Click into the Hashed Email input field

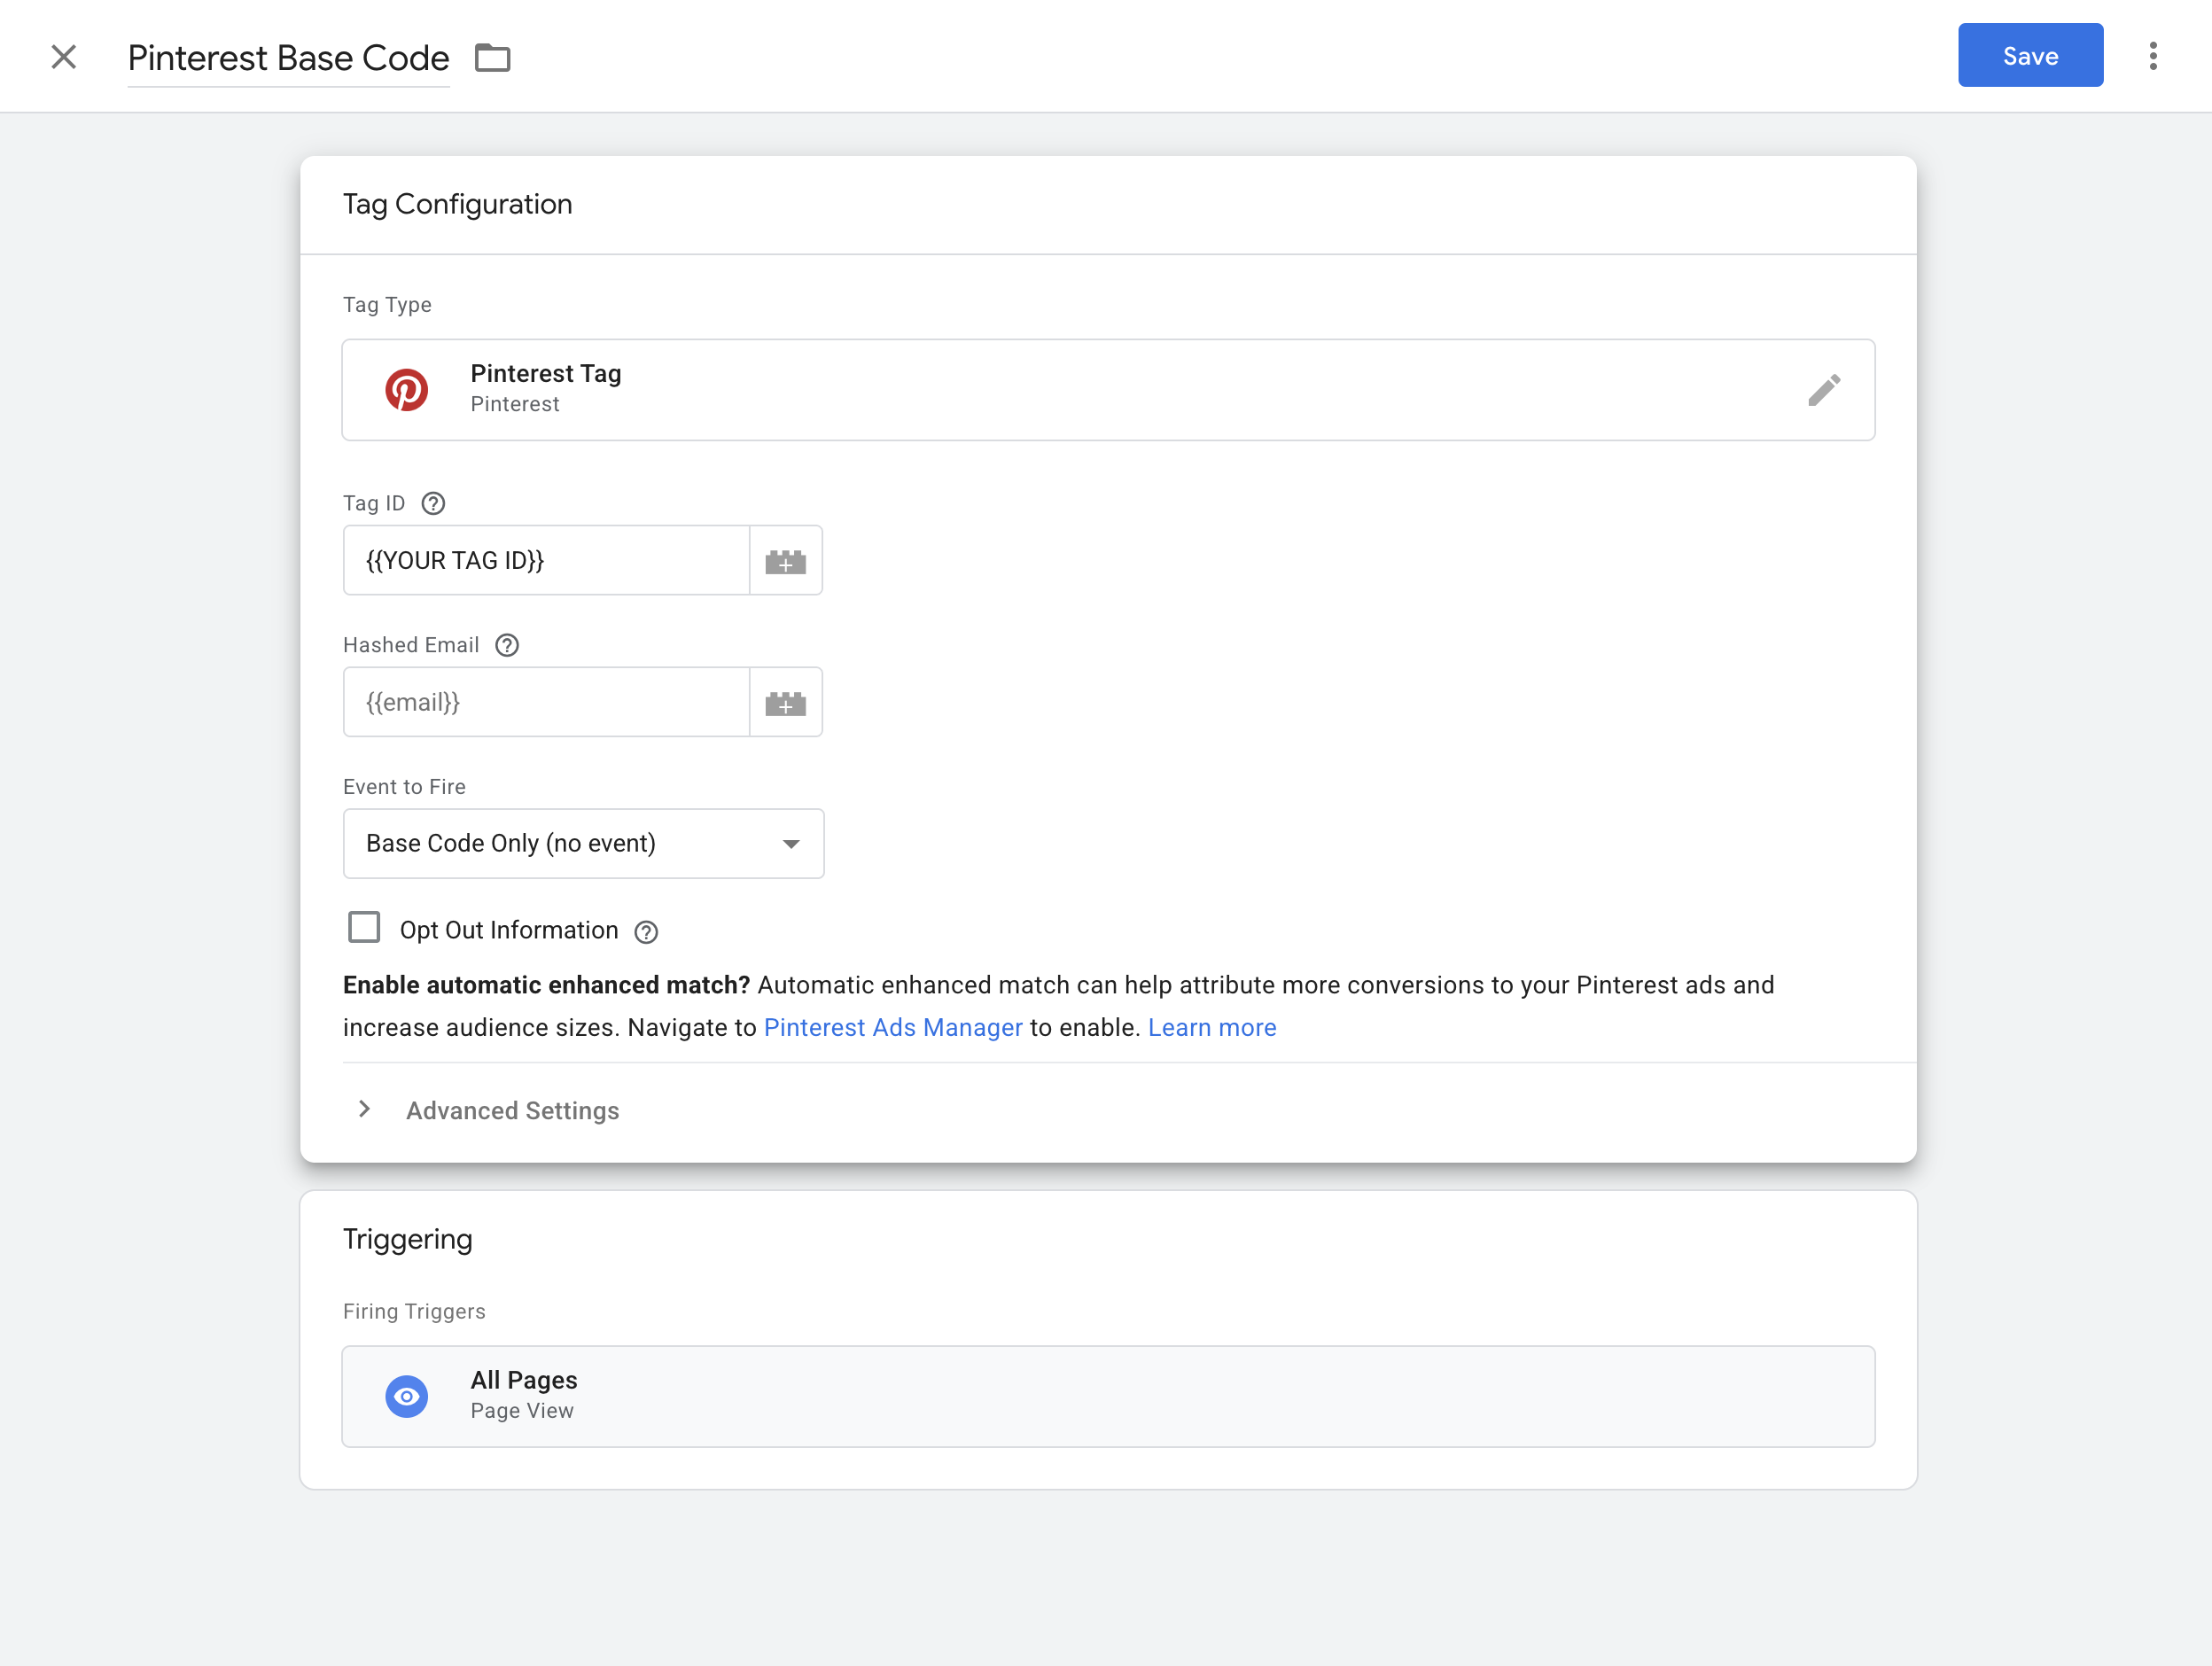546,703
